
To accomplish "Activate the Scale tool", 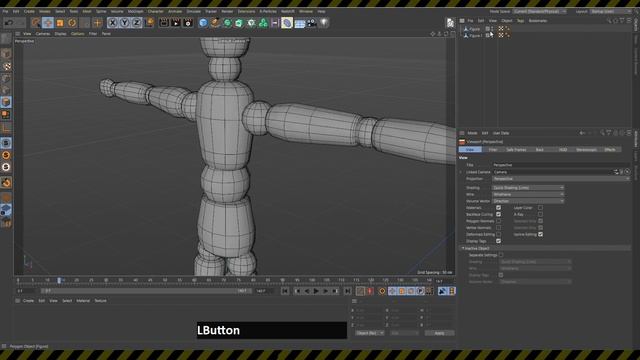I will coord(60,23).
